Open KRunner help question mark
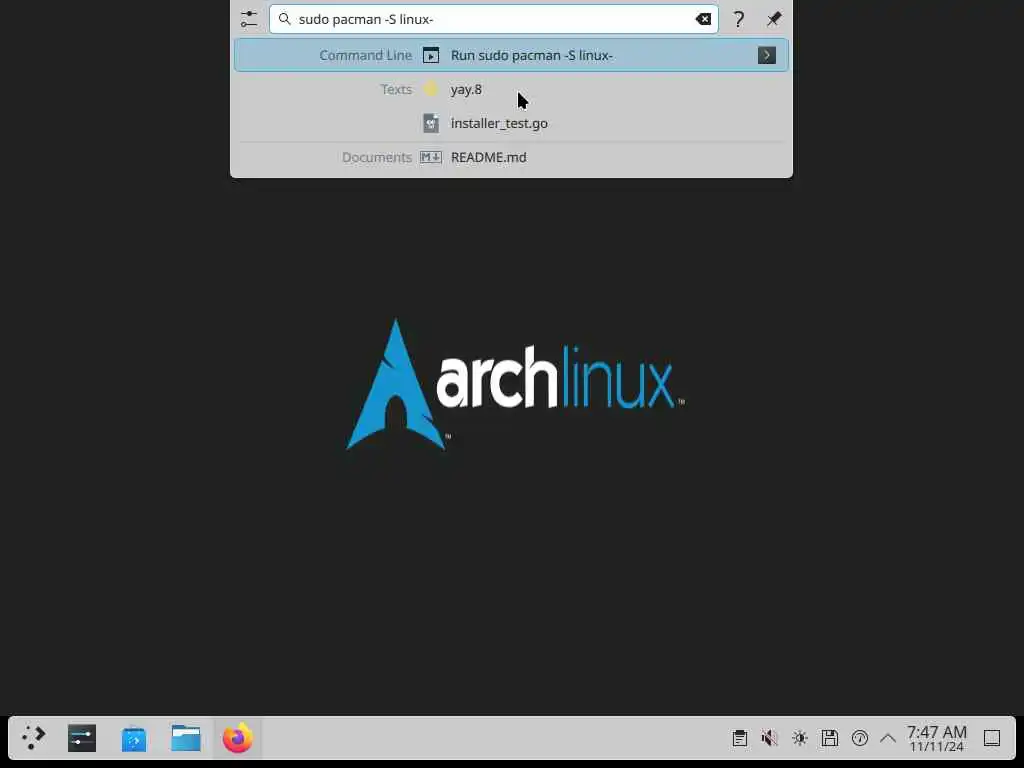The image size is (1024, 768). click(x=739, y=19)
